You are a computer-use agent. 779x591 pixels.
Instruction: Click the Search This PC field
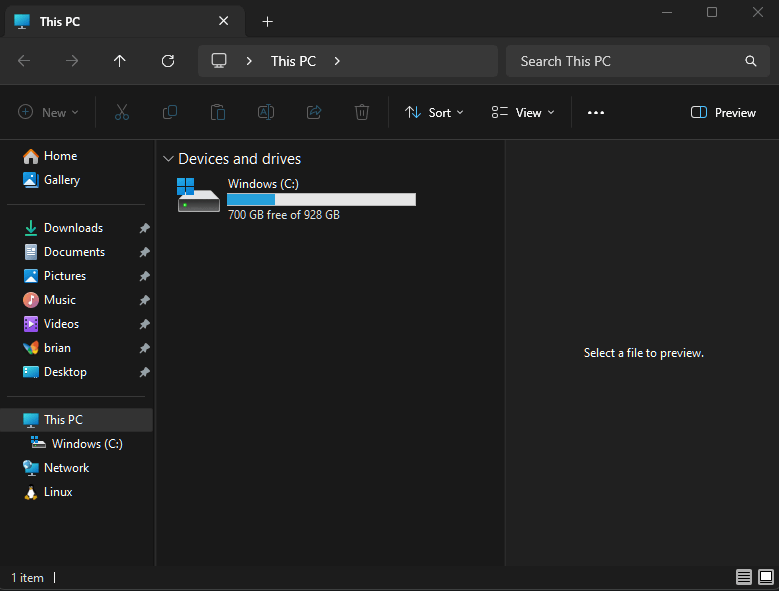click(637, 61)
